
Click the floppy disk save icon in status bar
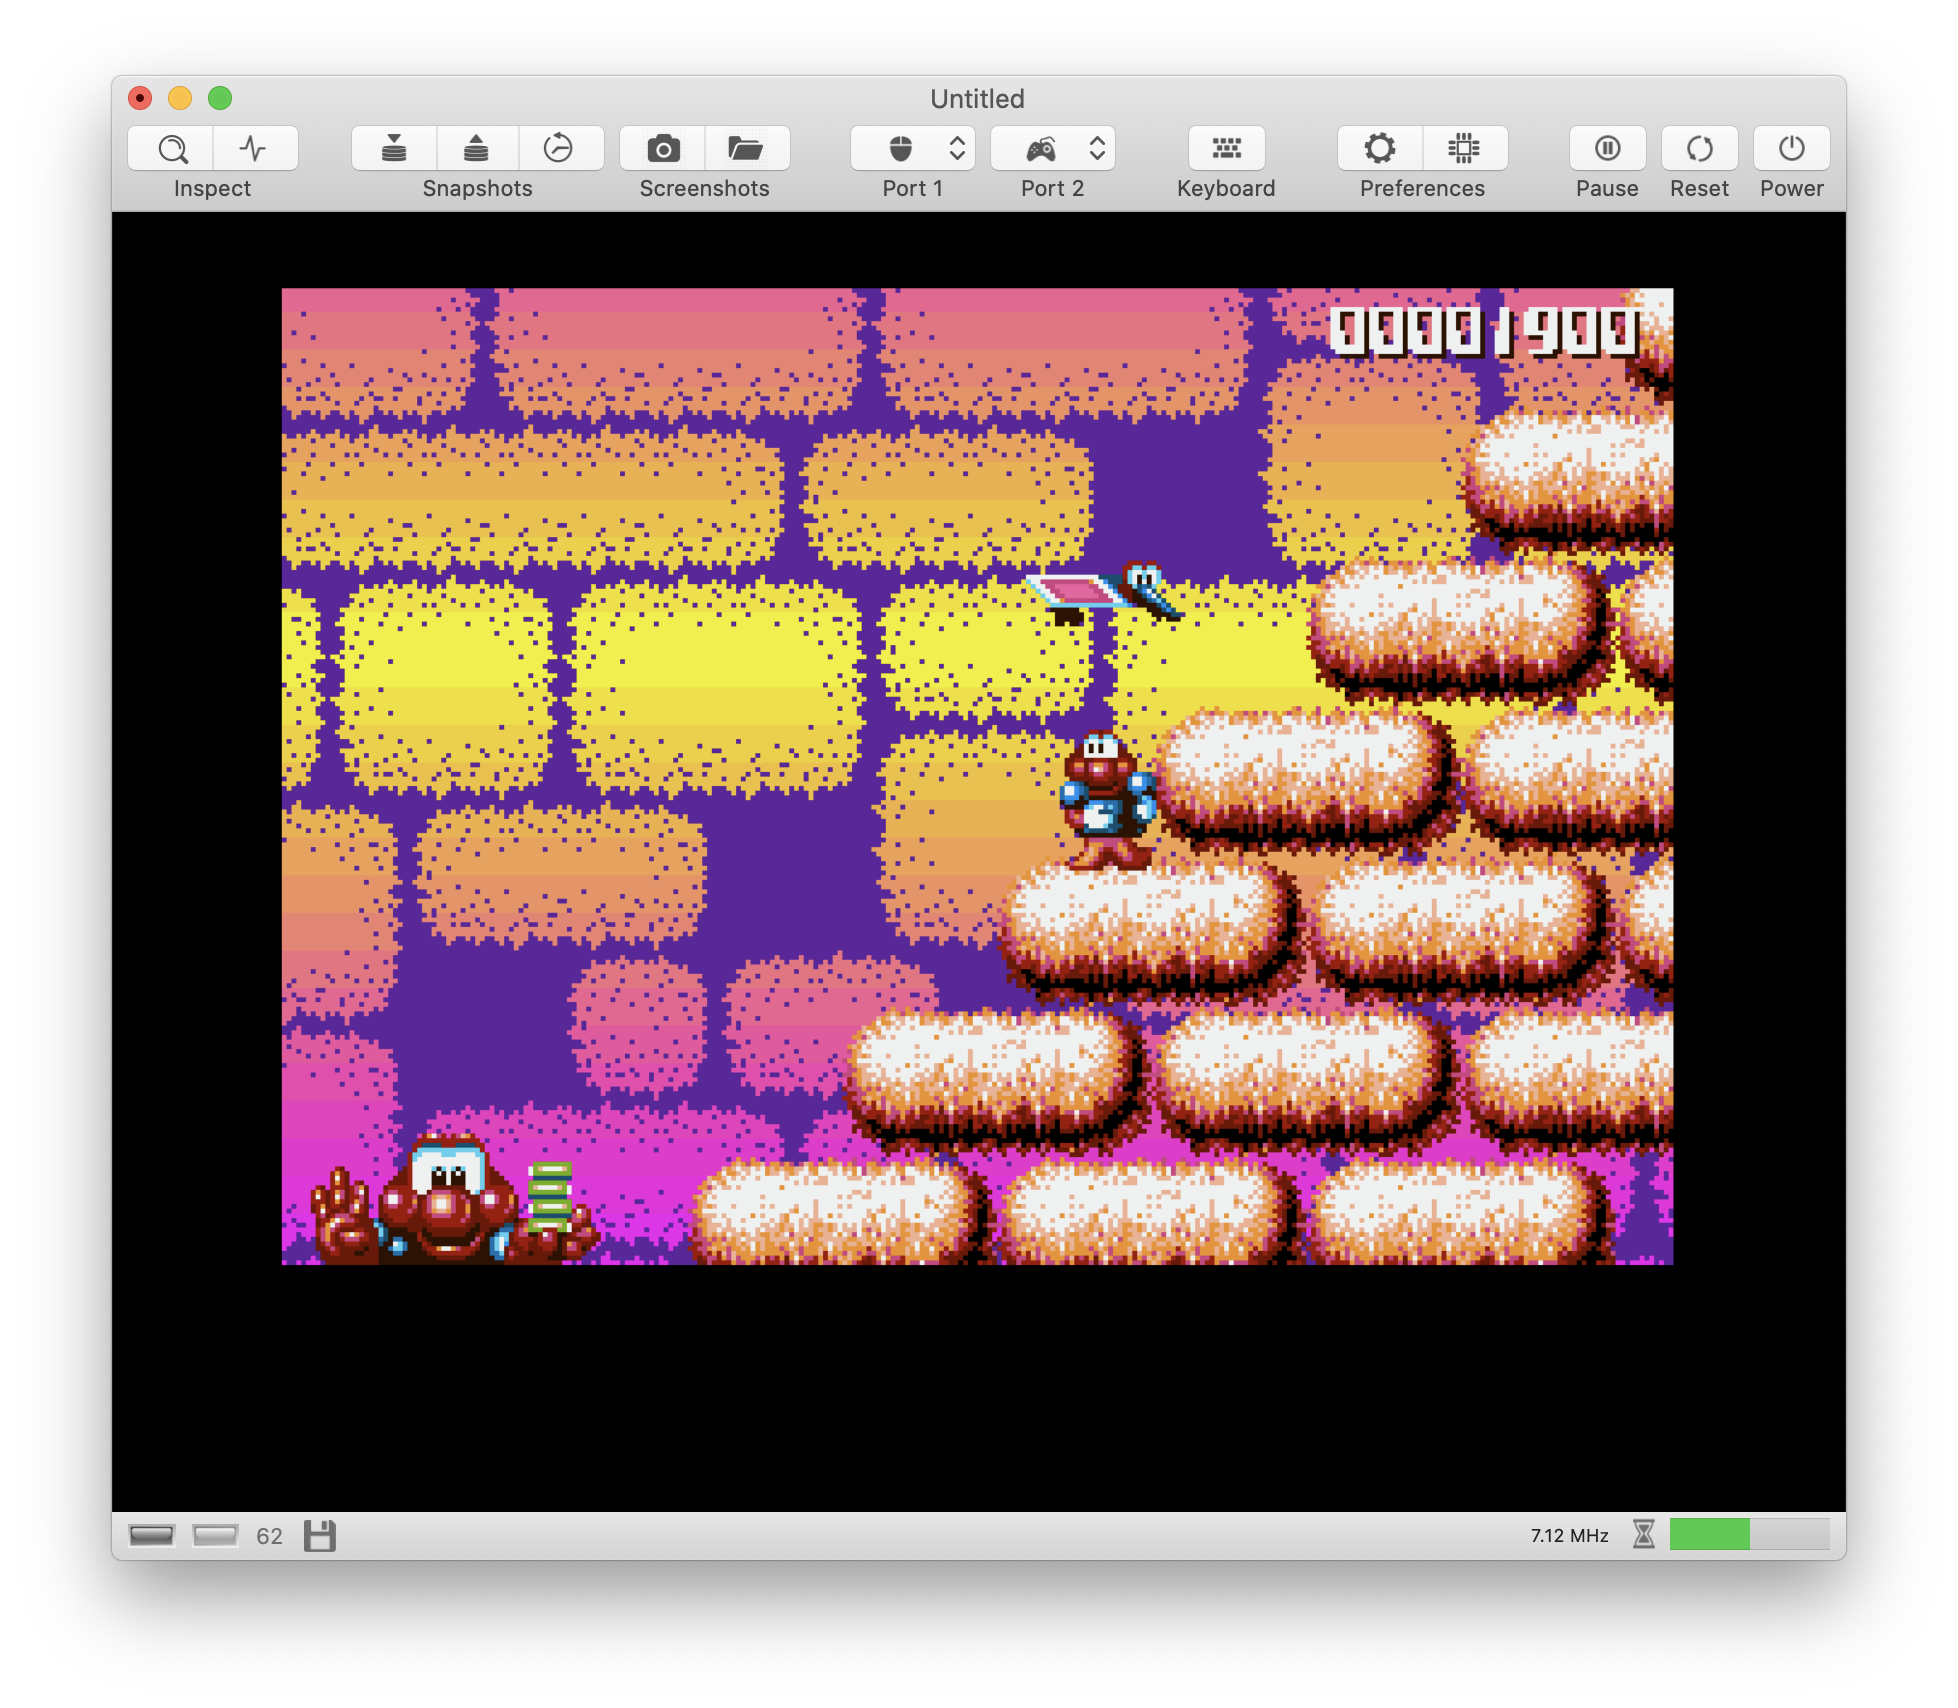(320, 1535)
